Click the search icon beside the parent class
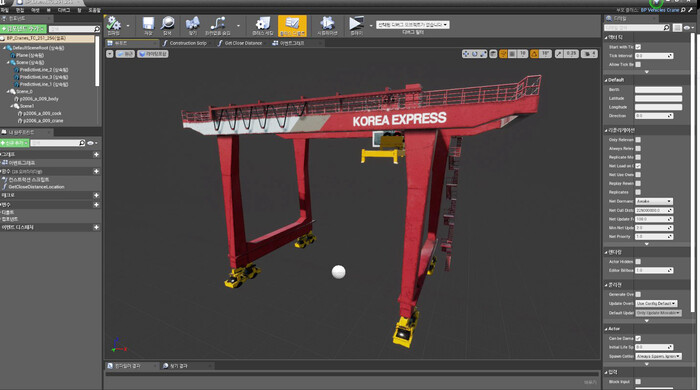 [683, 10]
